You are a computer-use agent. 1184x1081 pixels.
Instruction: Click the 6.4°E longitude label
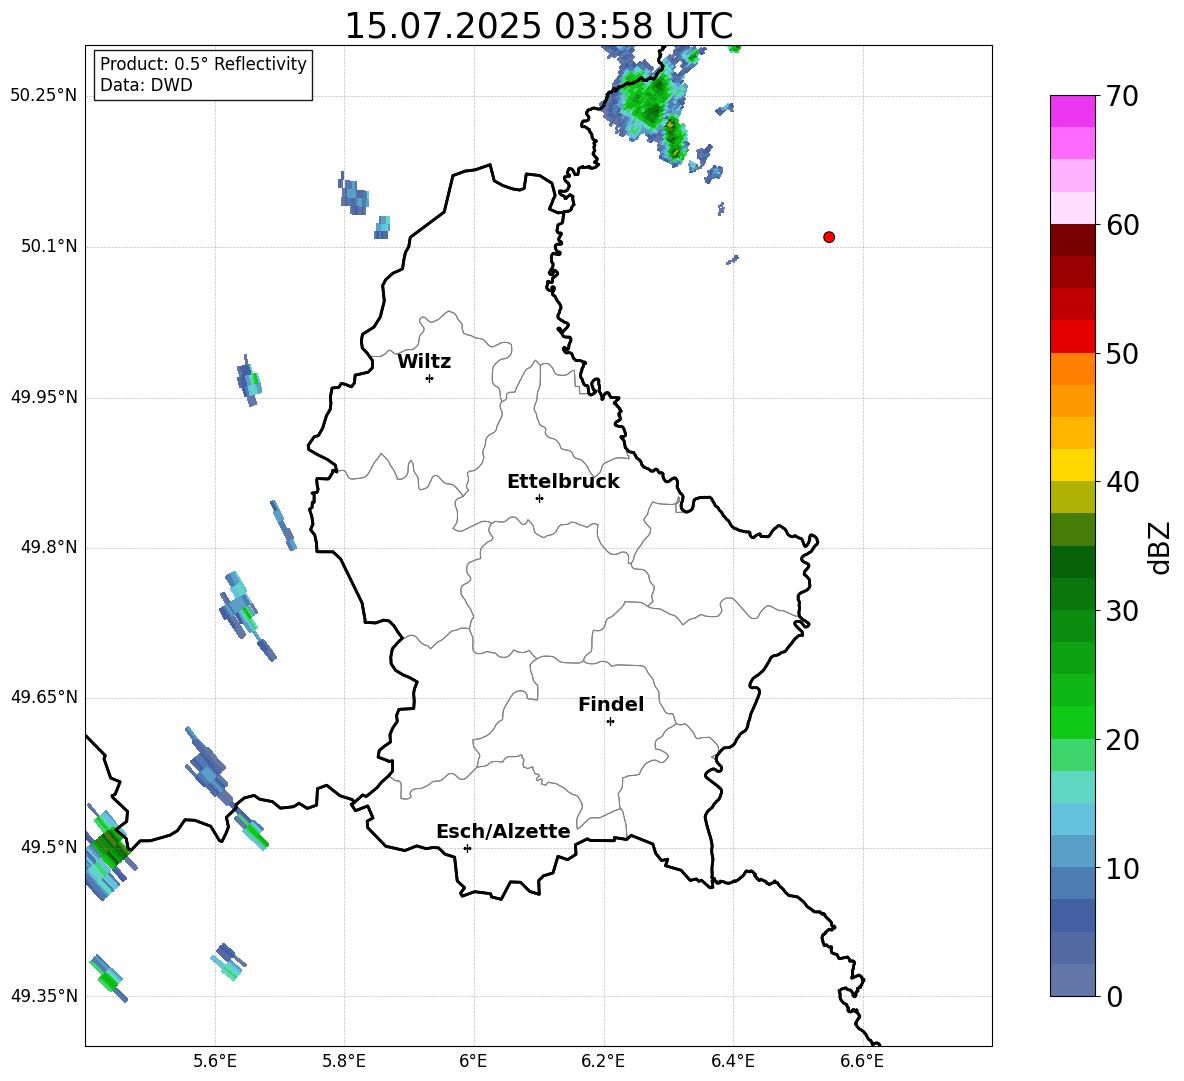732,1061
